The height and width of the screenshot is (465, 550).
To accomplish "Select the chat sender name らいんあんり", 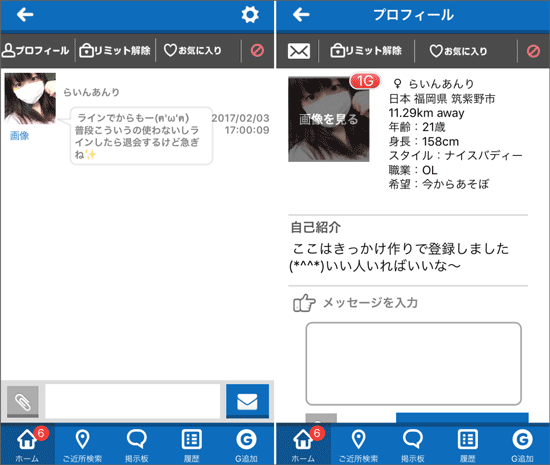I will pyautogui.click(x=91, y=92).
